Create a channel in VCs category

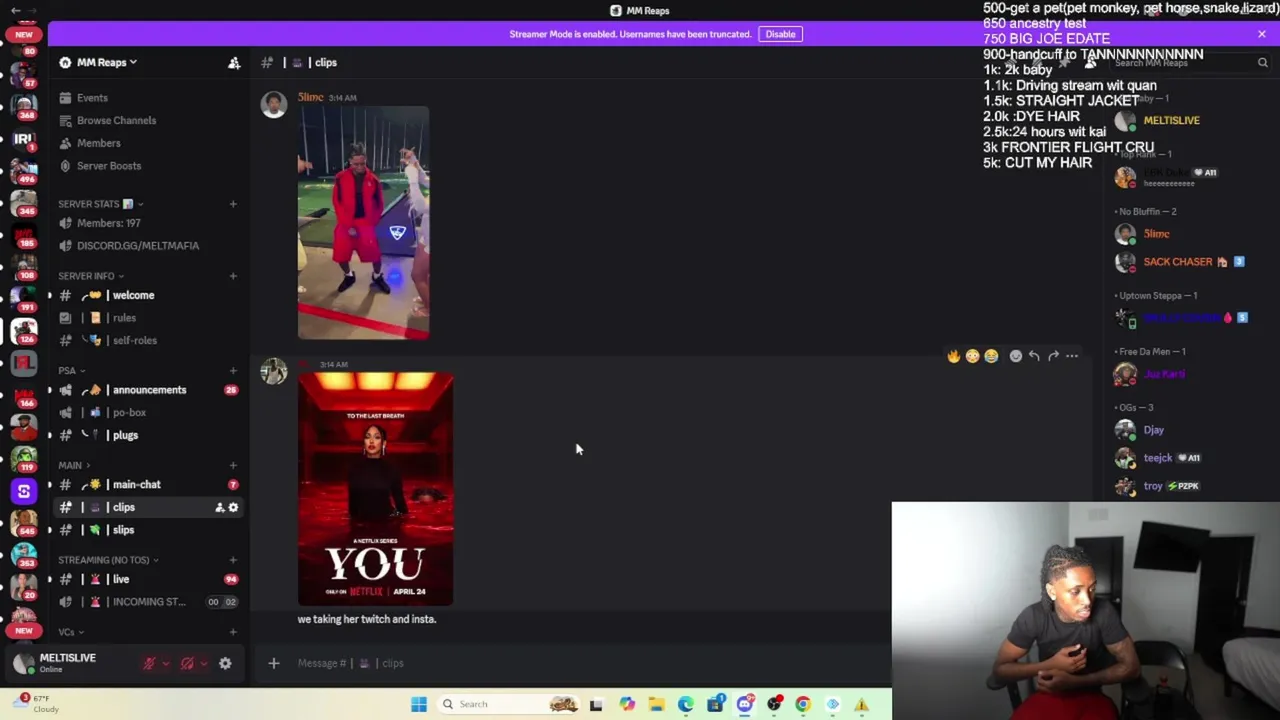pyautogui.click(x=233, y=632)
